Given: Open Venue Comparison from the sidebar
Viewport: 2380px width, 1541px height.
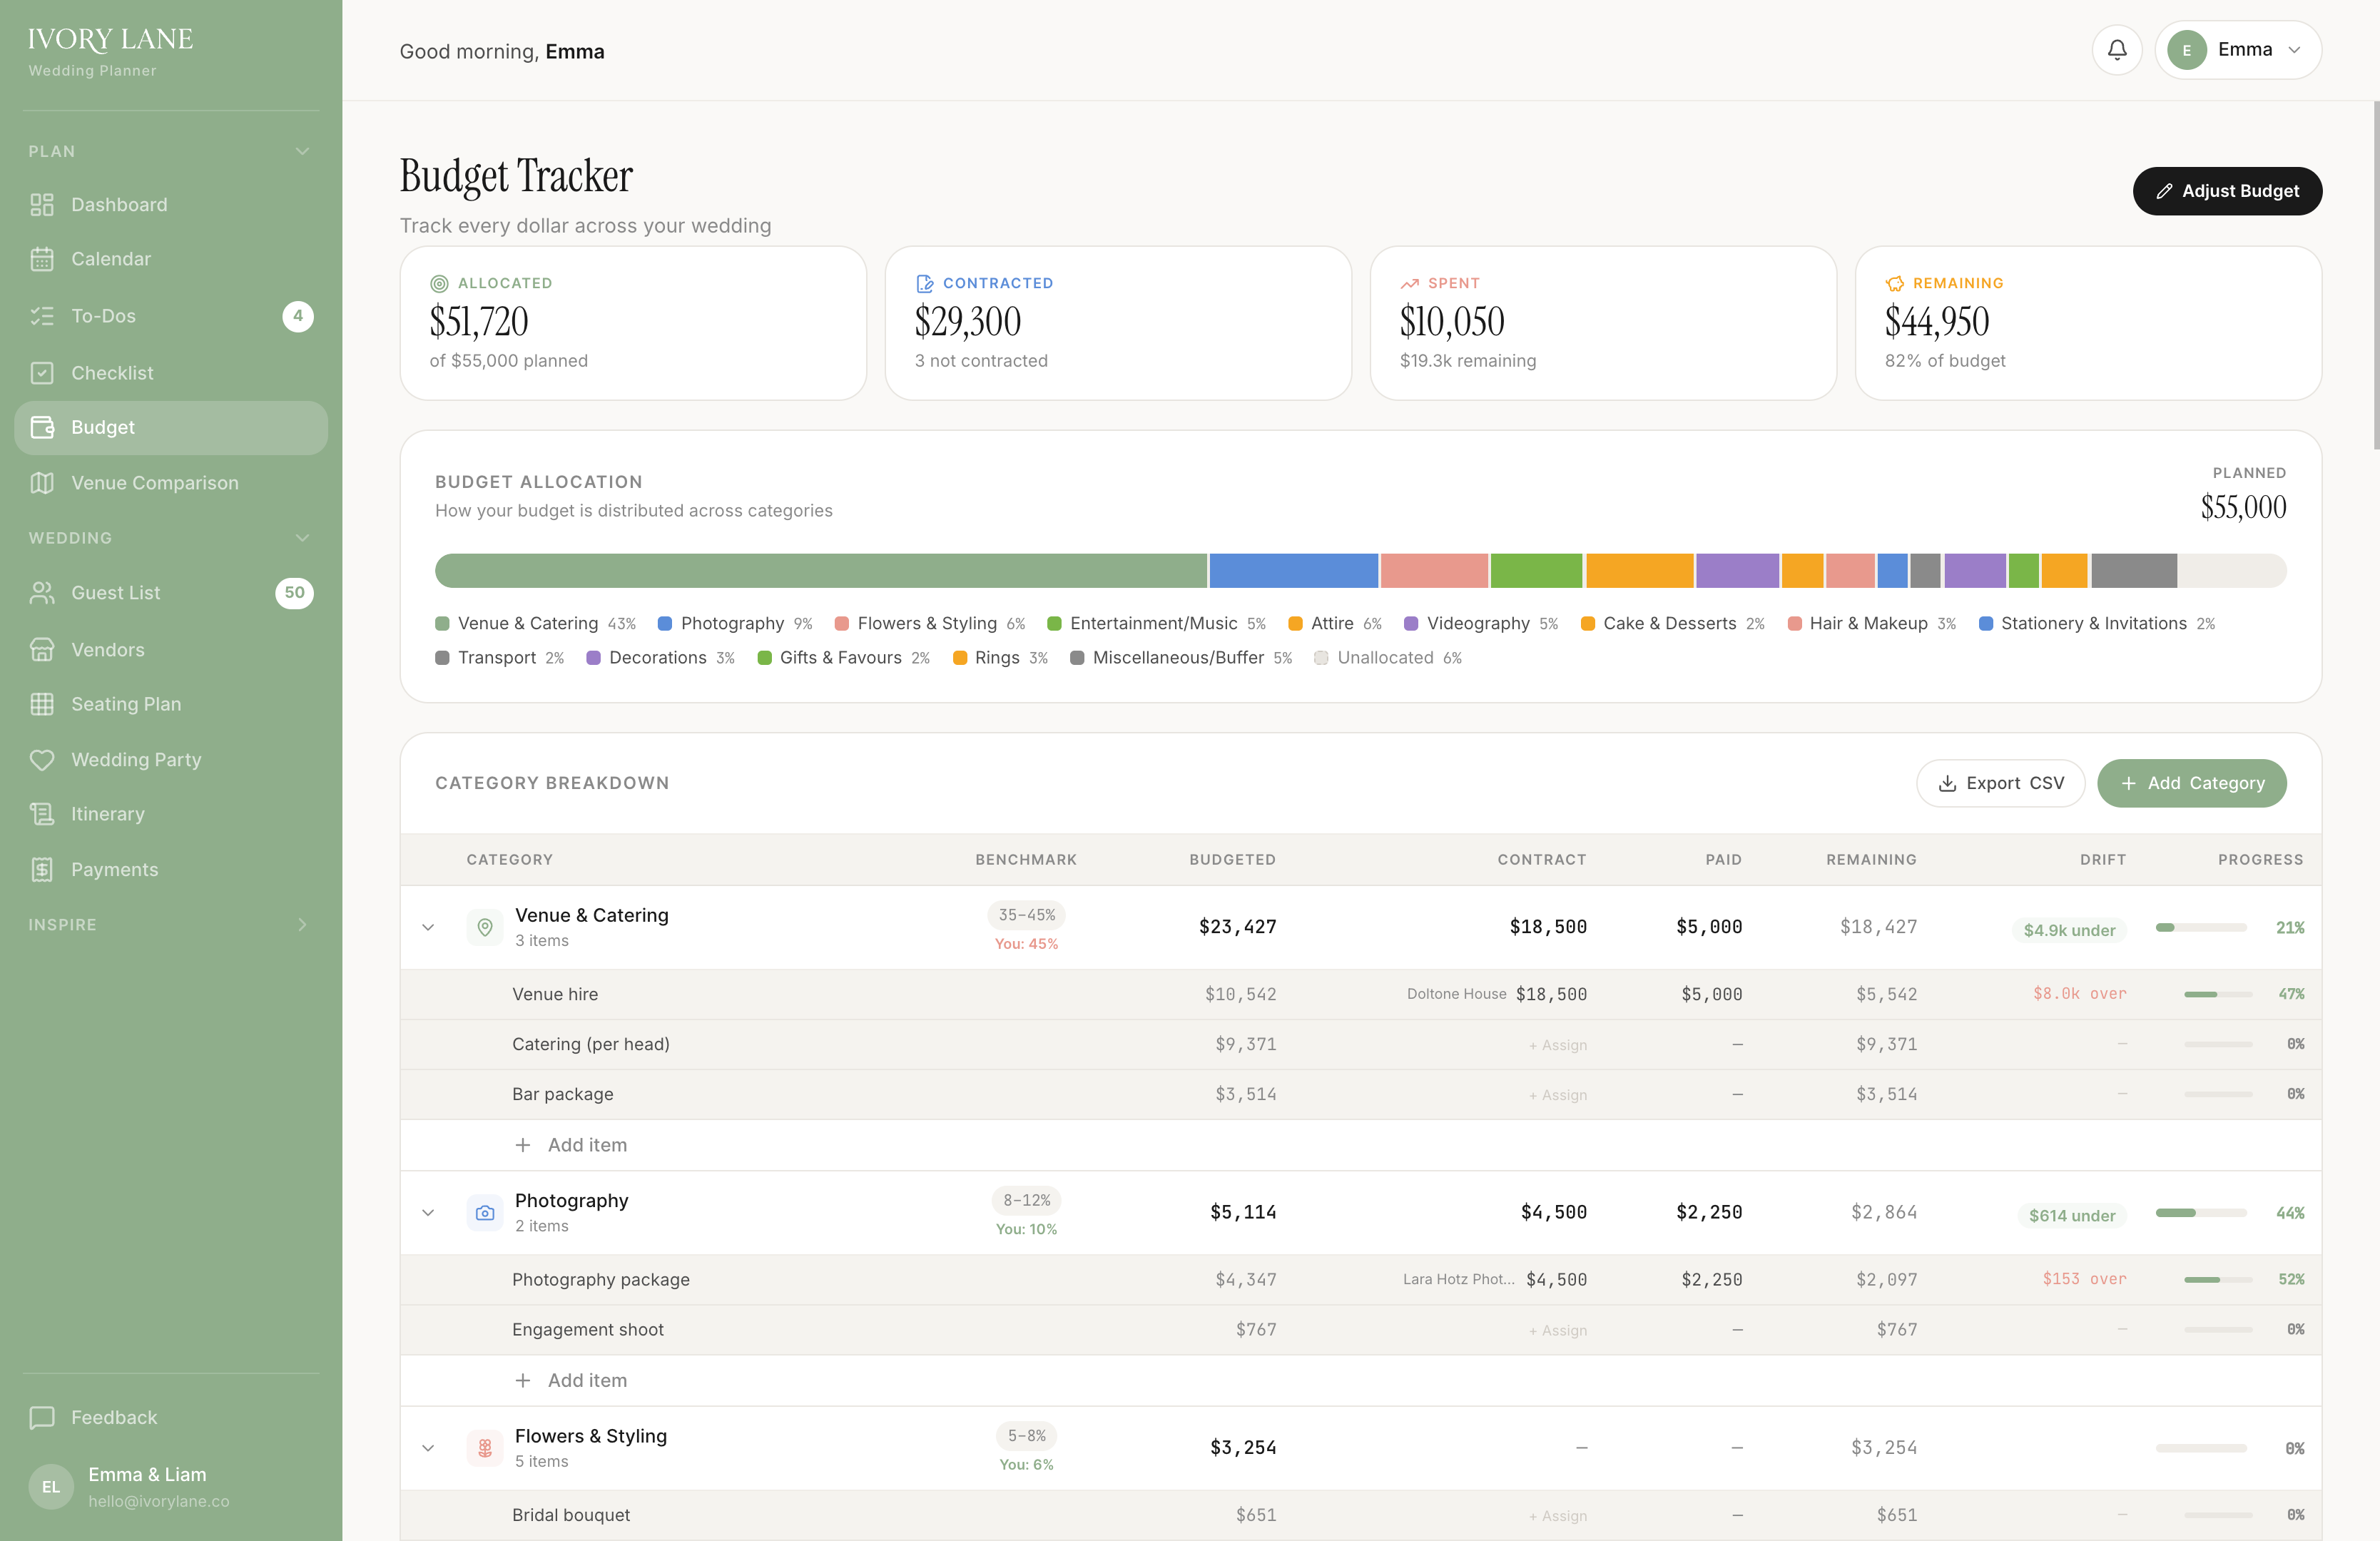Looking at the screenshot, I should click(x=42, y=482).
